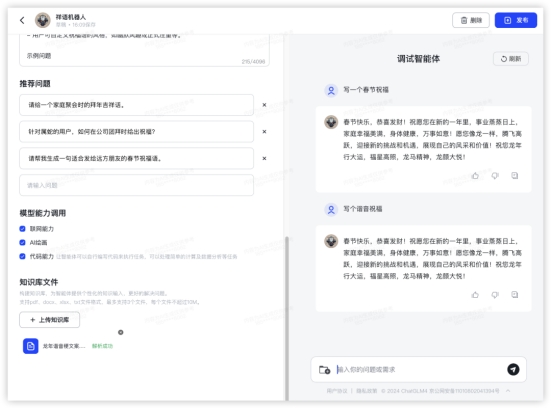This screenshot has width=551, height=409.
Task: Open the file attach folder icon
Action: pyautogui.click(x=324, y=370)
